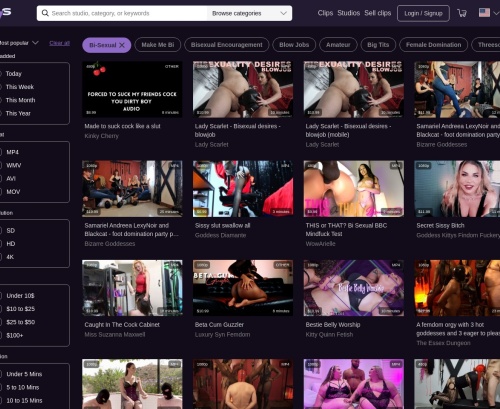Open the Bestie Belly Worship clip title
This screenshot has width=500, height=409.
click(x=333, y=325)
